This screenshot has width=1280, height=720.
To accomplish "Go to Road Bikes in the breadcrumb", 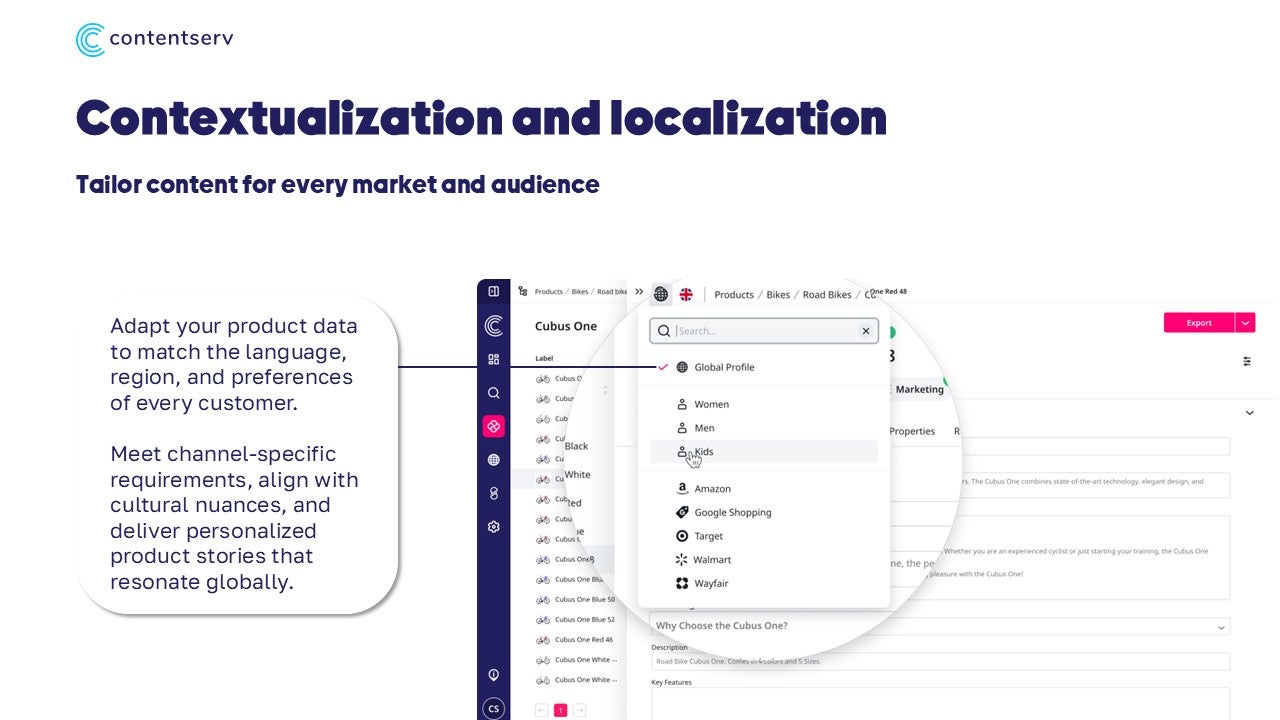I will pyautogui.click(x=827, y=295).
